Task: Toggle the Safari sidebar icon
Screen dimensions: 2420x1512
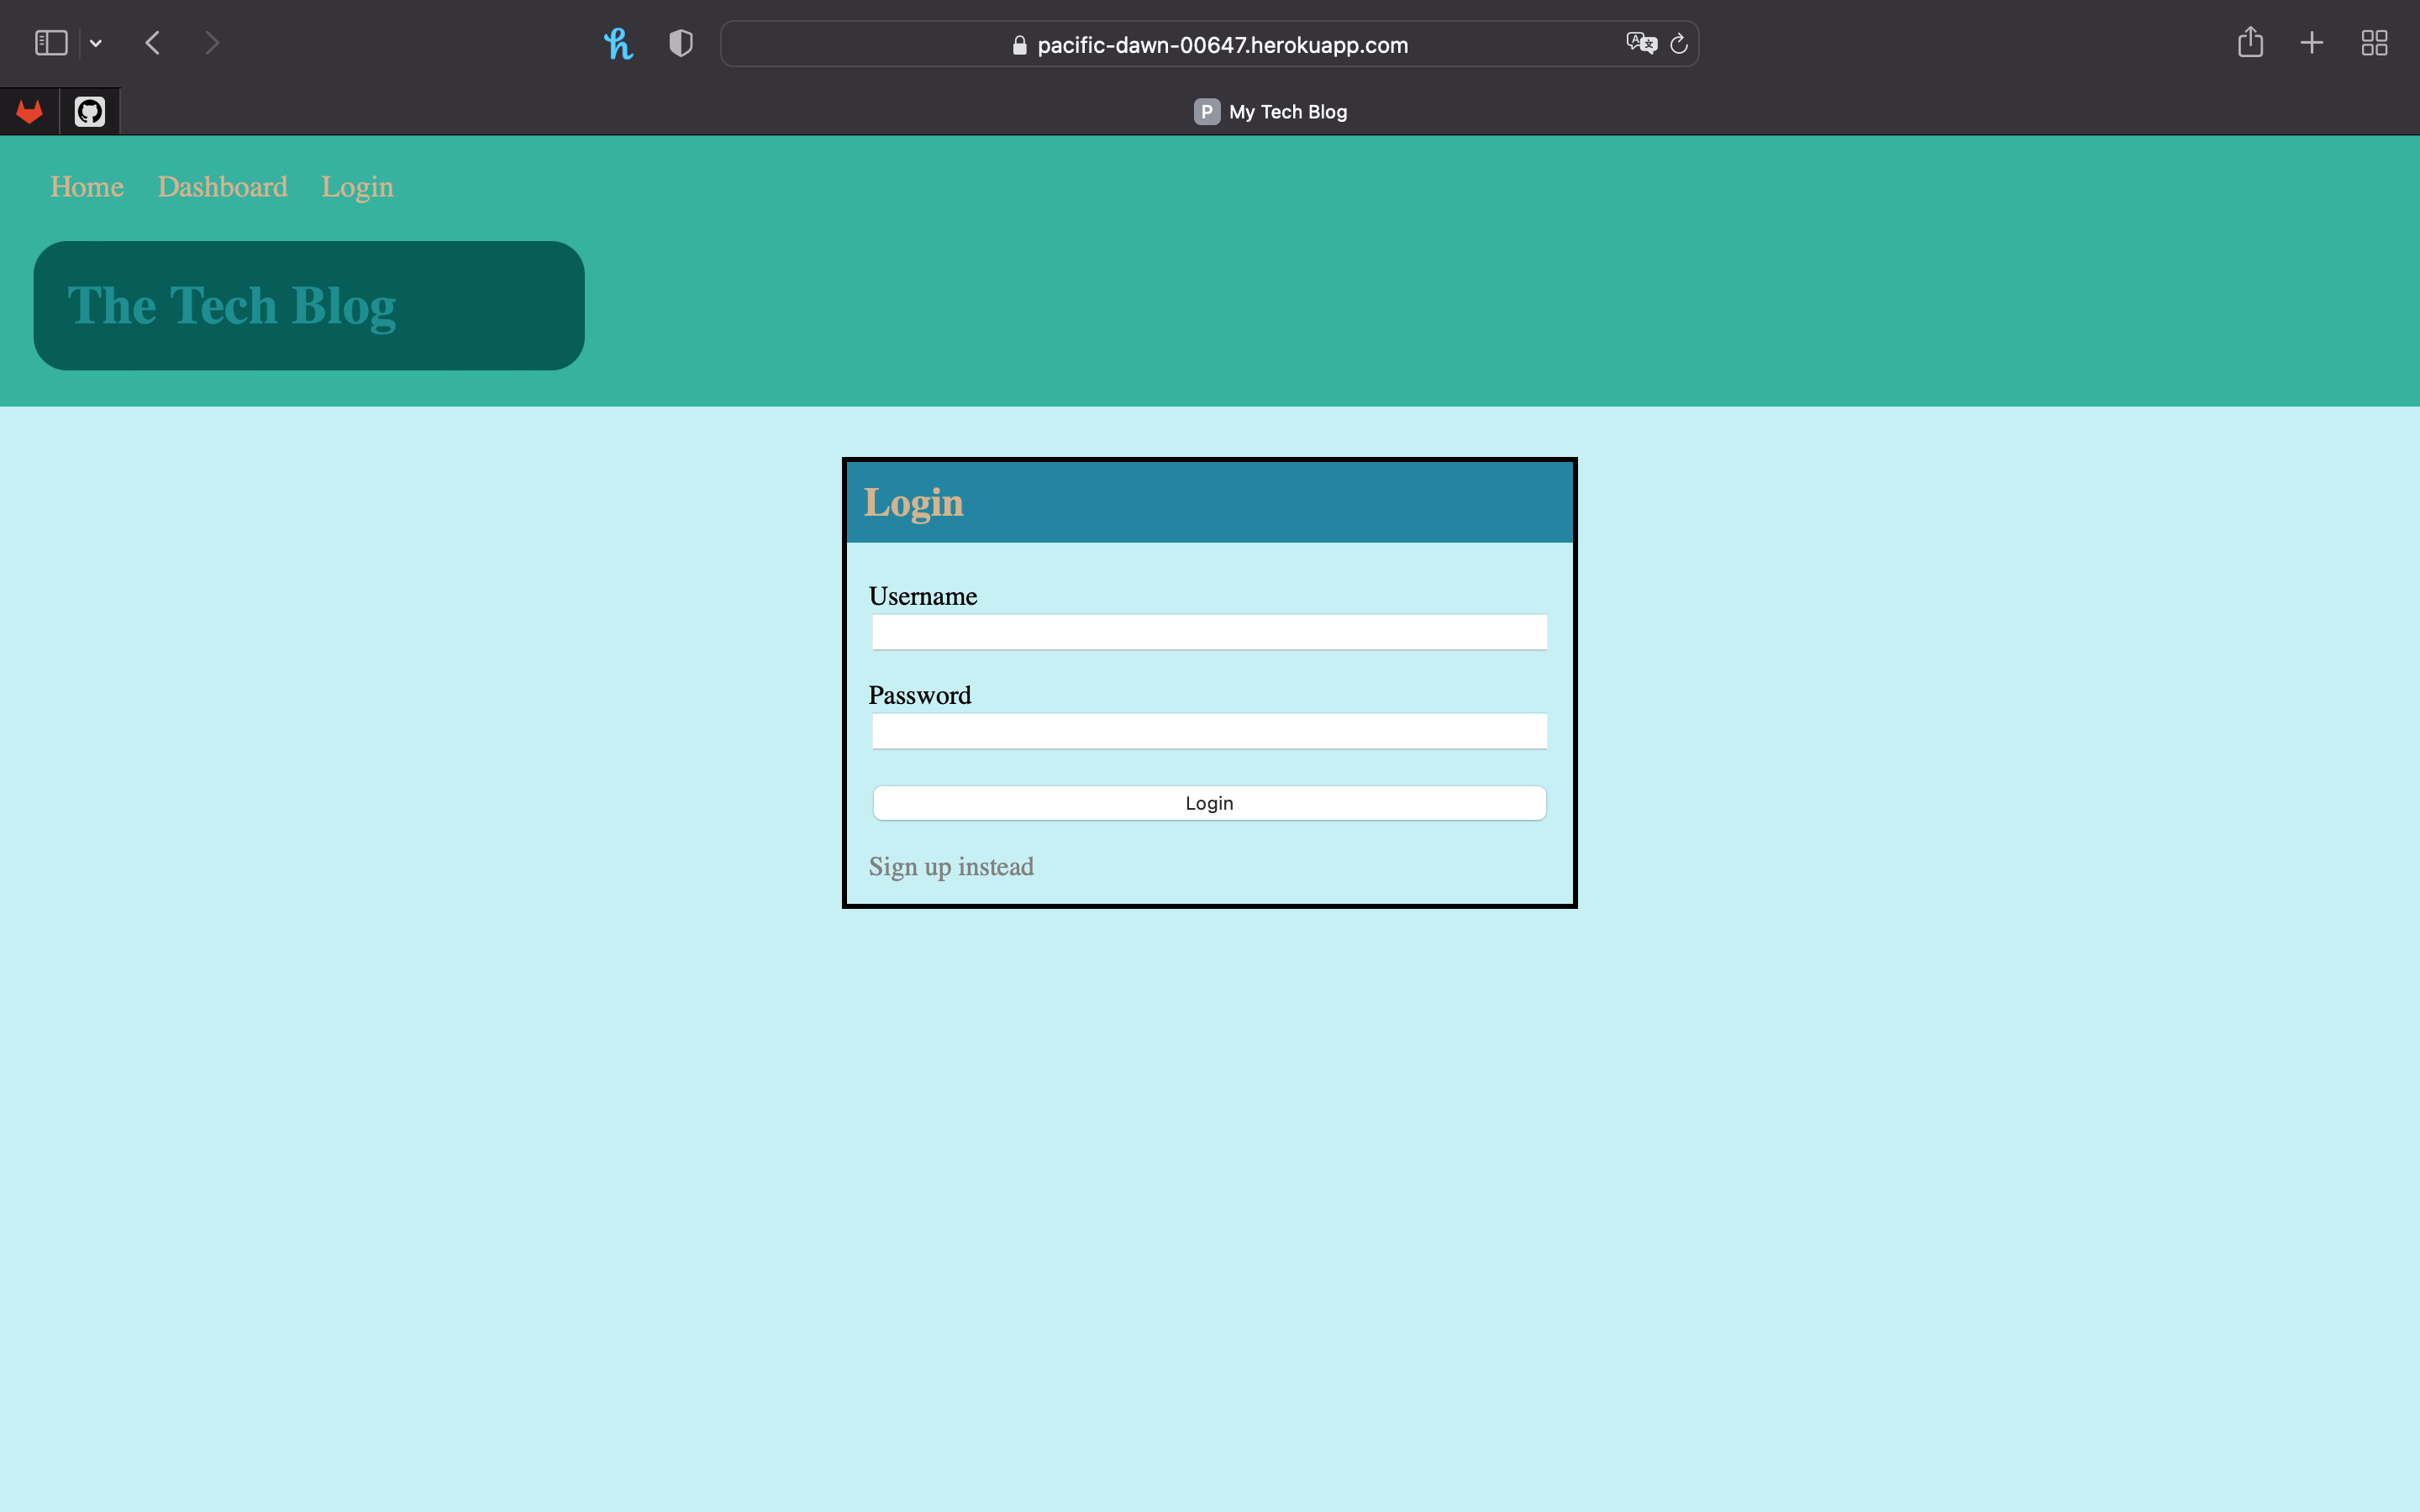Action: coord(51,43)
